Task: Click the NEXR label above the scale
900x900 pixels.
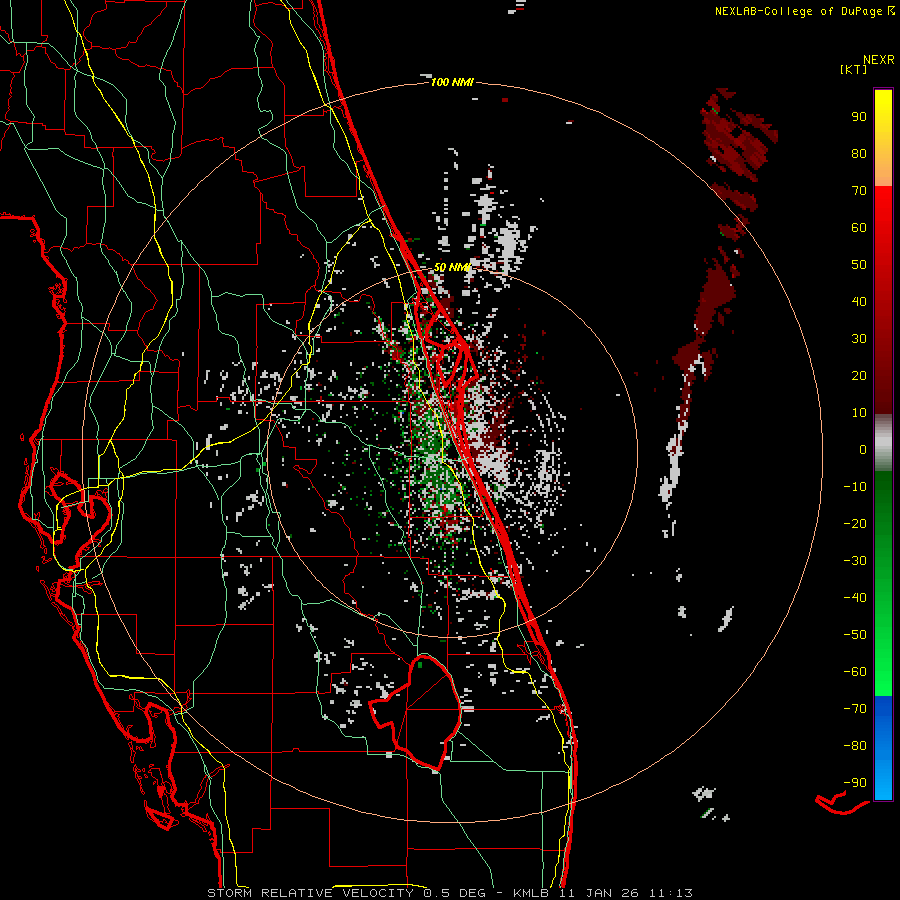Action: pyautogui.click(x=879, y=60)
